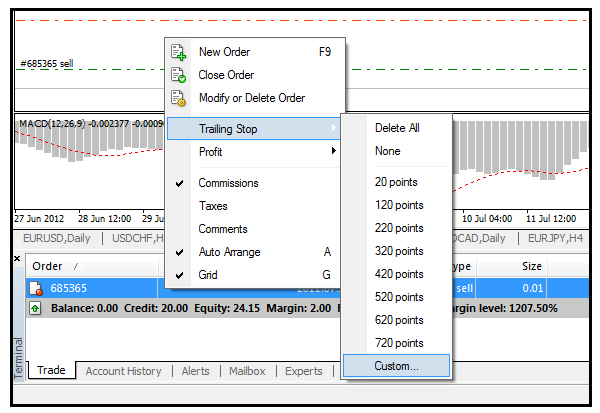Sort by the Order column header
600x413 pixels.
[x=48, y=266]
